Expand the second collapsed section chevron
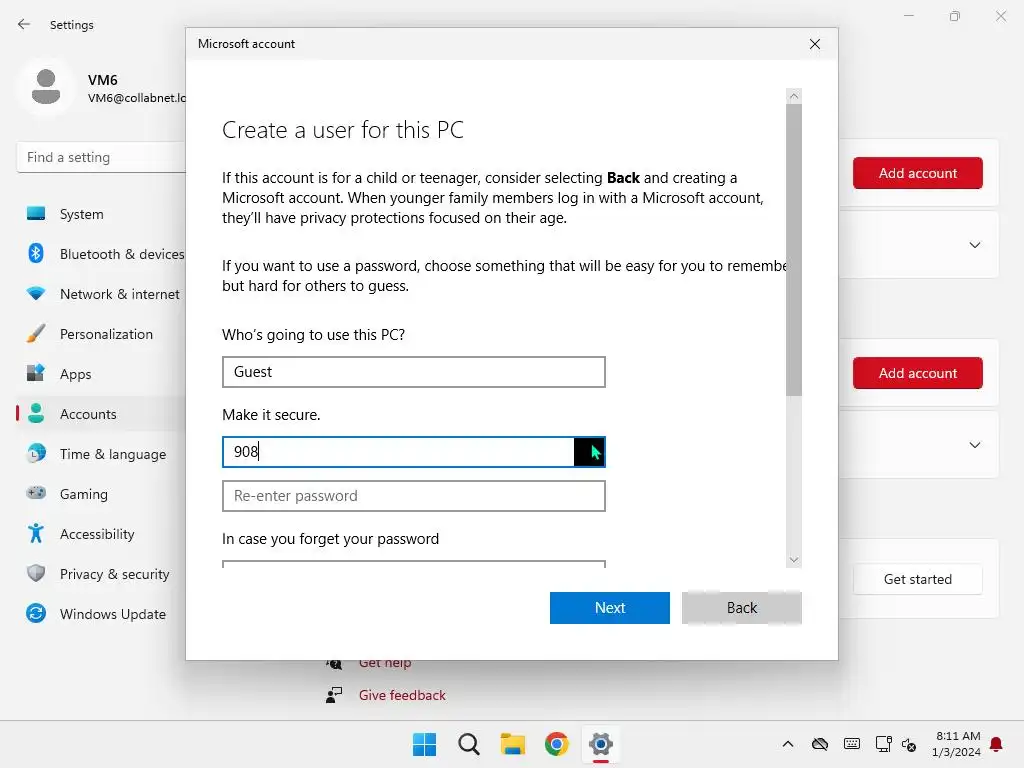 [x=975, y=445]
